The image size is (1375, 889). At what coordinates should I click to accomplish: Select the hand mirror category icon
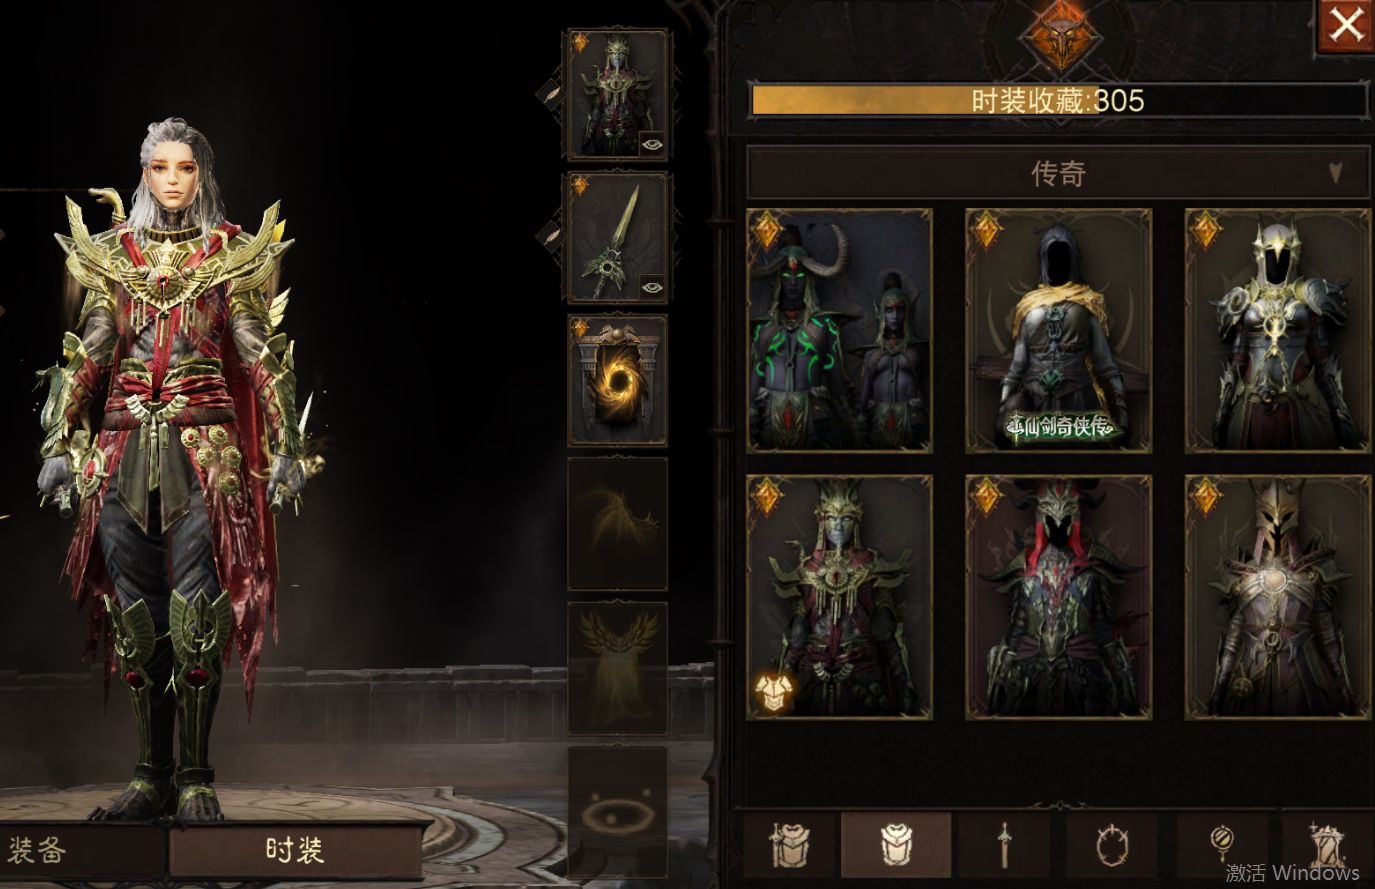tap(1222, 846)
